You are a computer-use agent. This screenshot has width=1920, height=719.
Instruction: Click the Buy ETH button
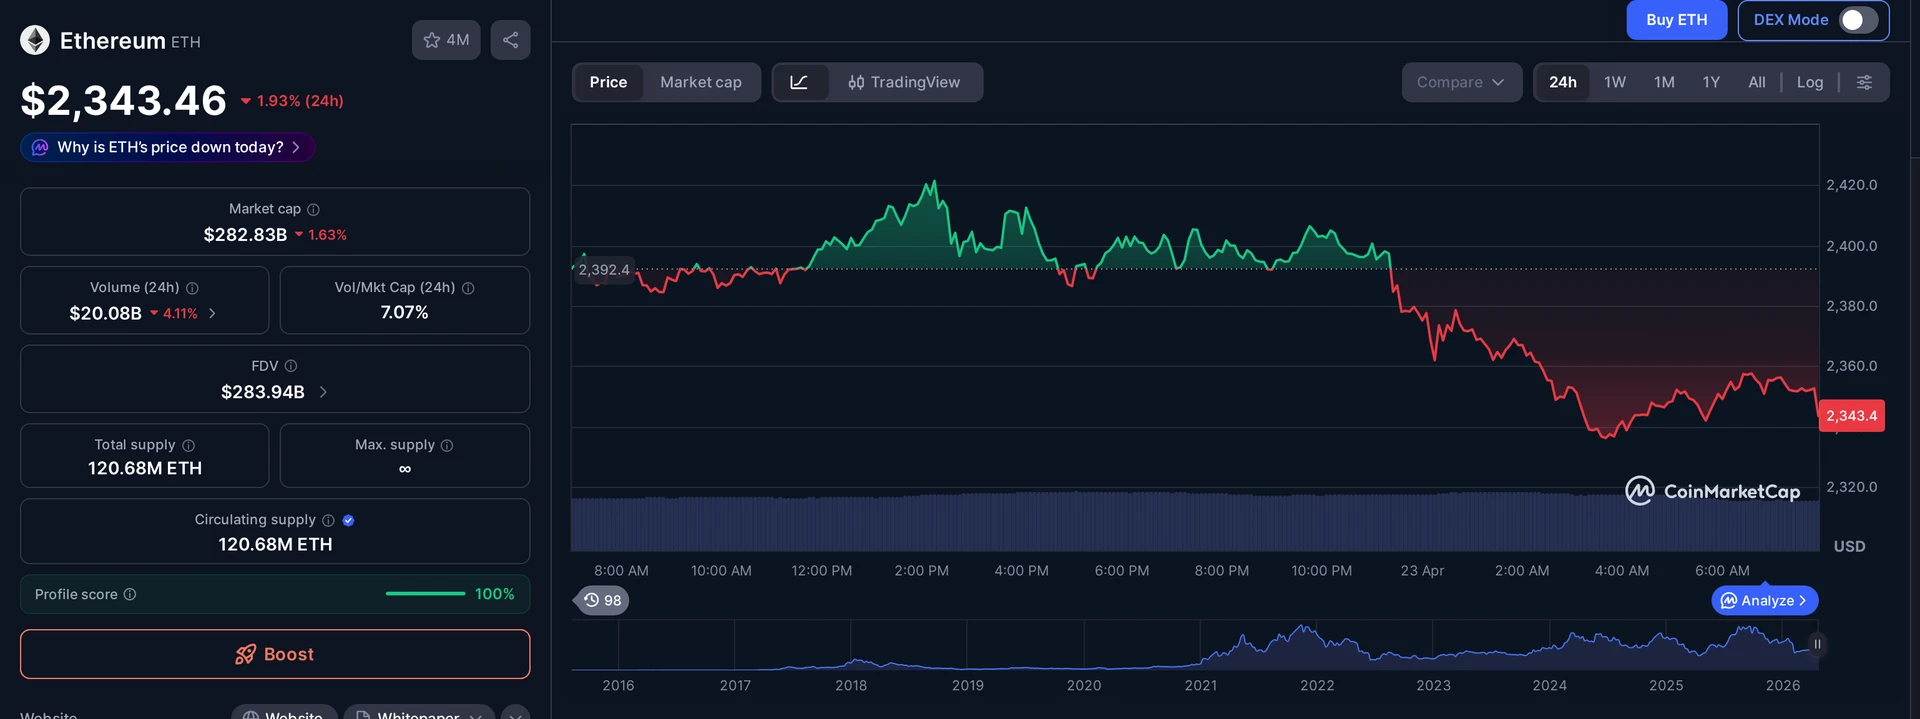click(x=1677, y=20)
